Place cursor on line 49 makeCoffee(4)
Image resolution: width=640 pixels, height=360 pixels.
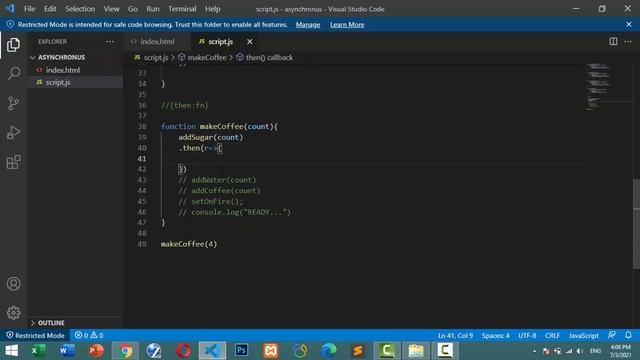click(x=189, y=244)
